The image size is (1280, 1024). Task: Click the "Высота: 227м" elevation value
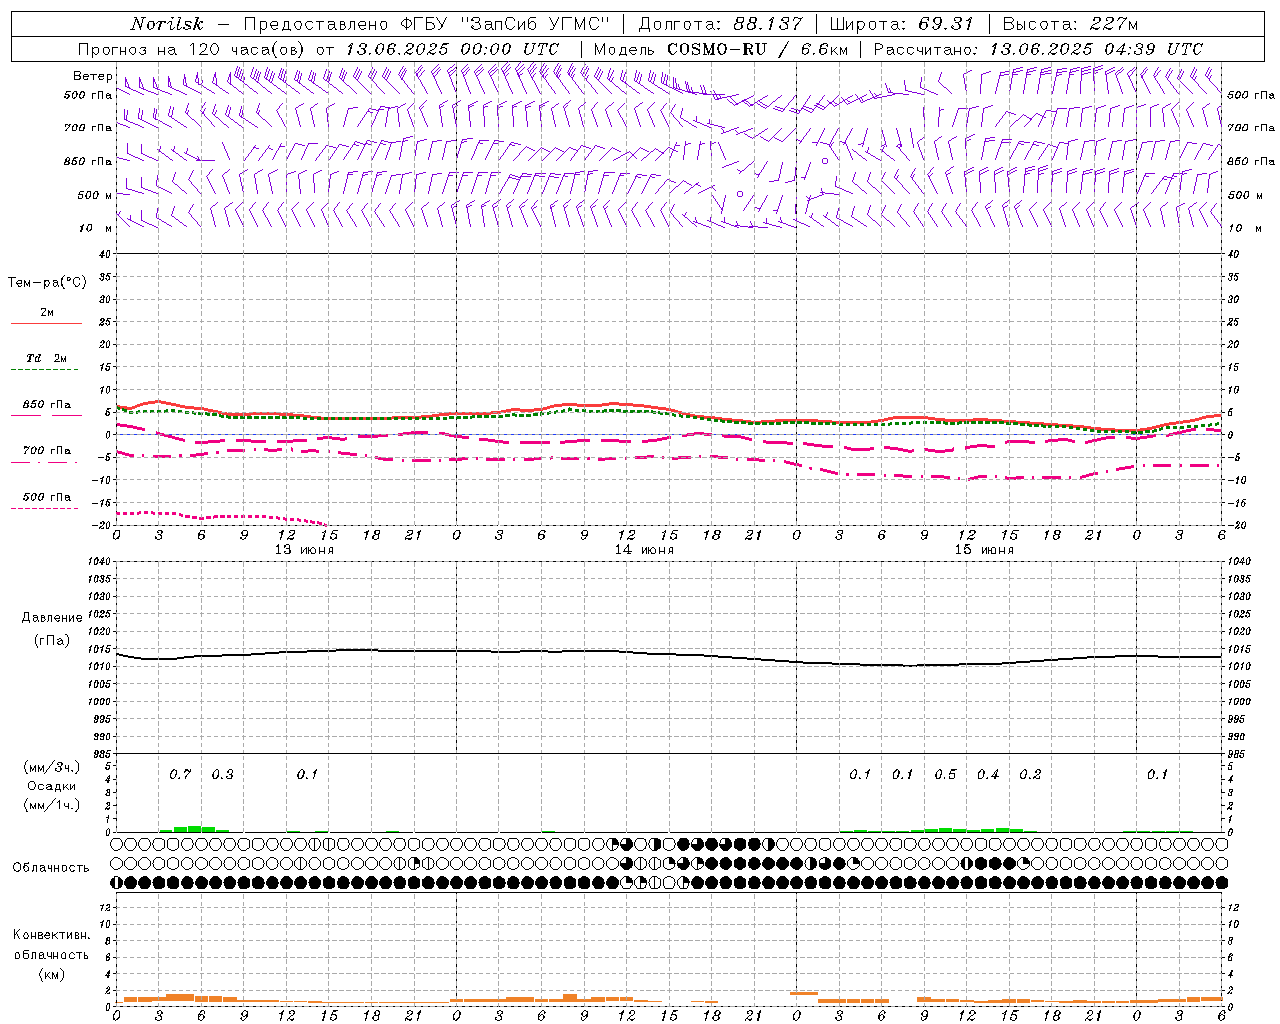(x=1070, y=24)
